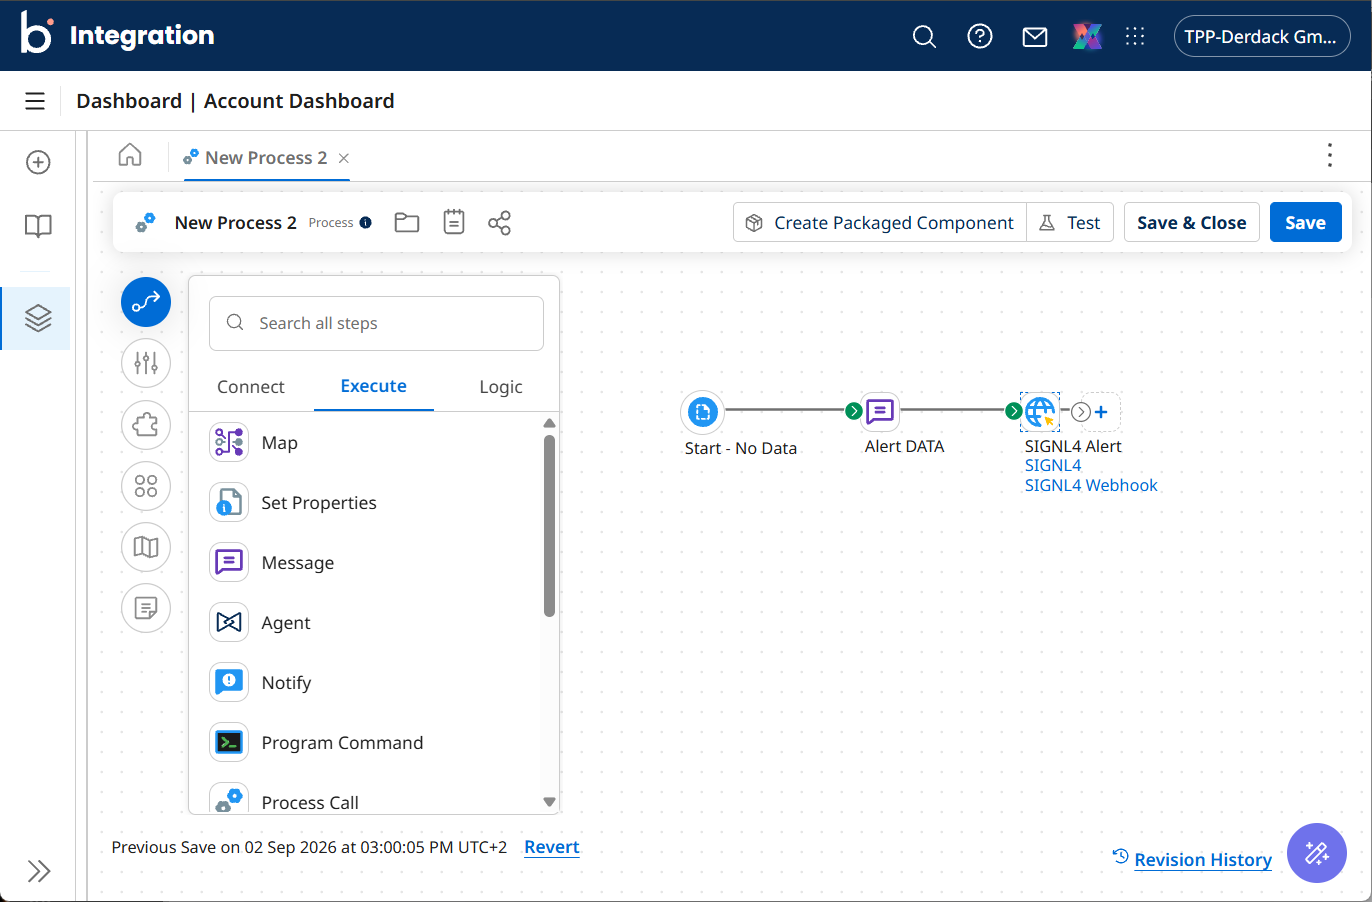Screen dimensions: 1372x902
Task: Select the Alert DATA message shape
Action: (x=880, y=411)
